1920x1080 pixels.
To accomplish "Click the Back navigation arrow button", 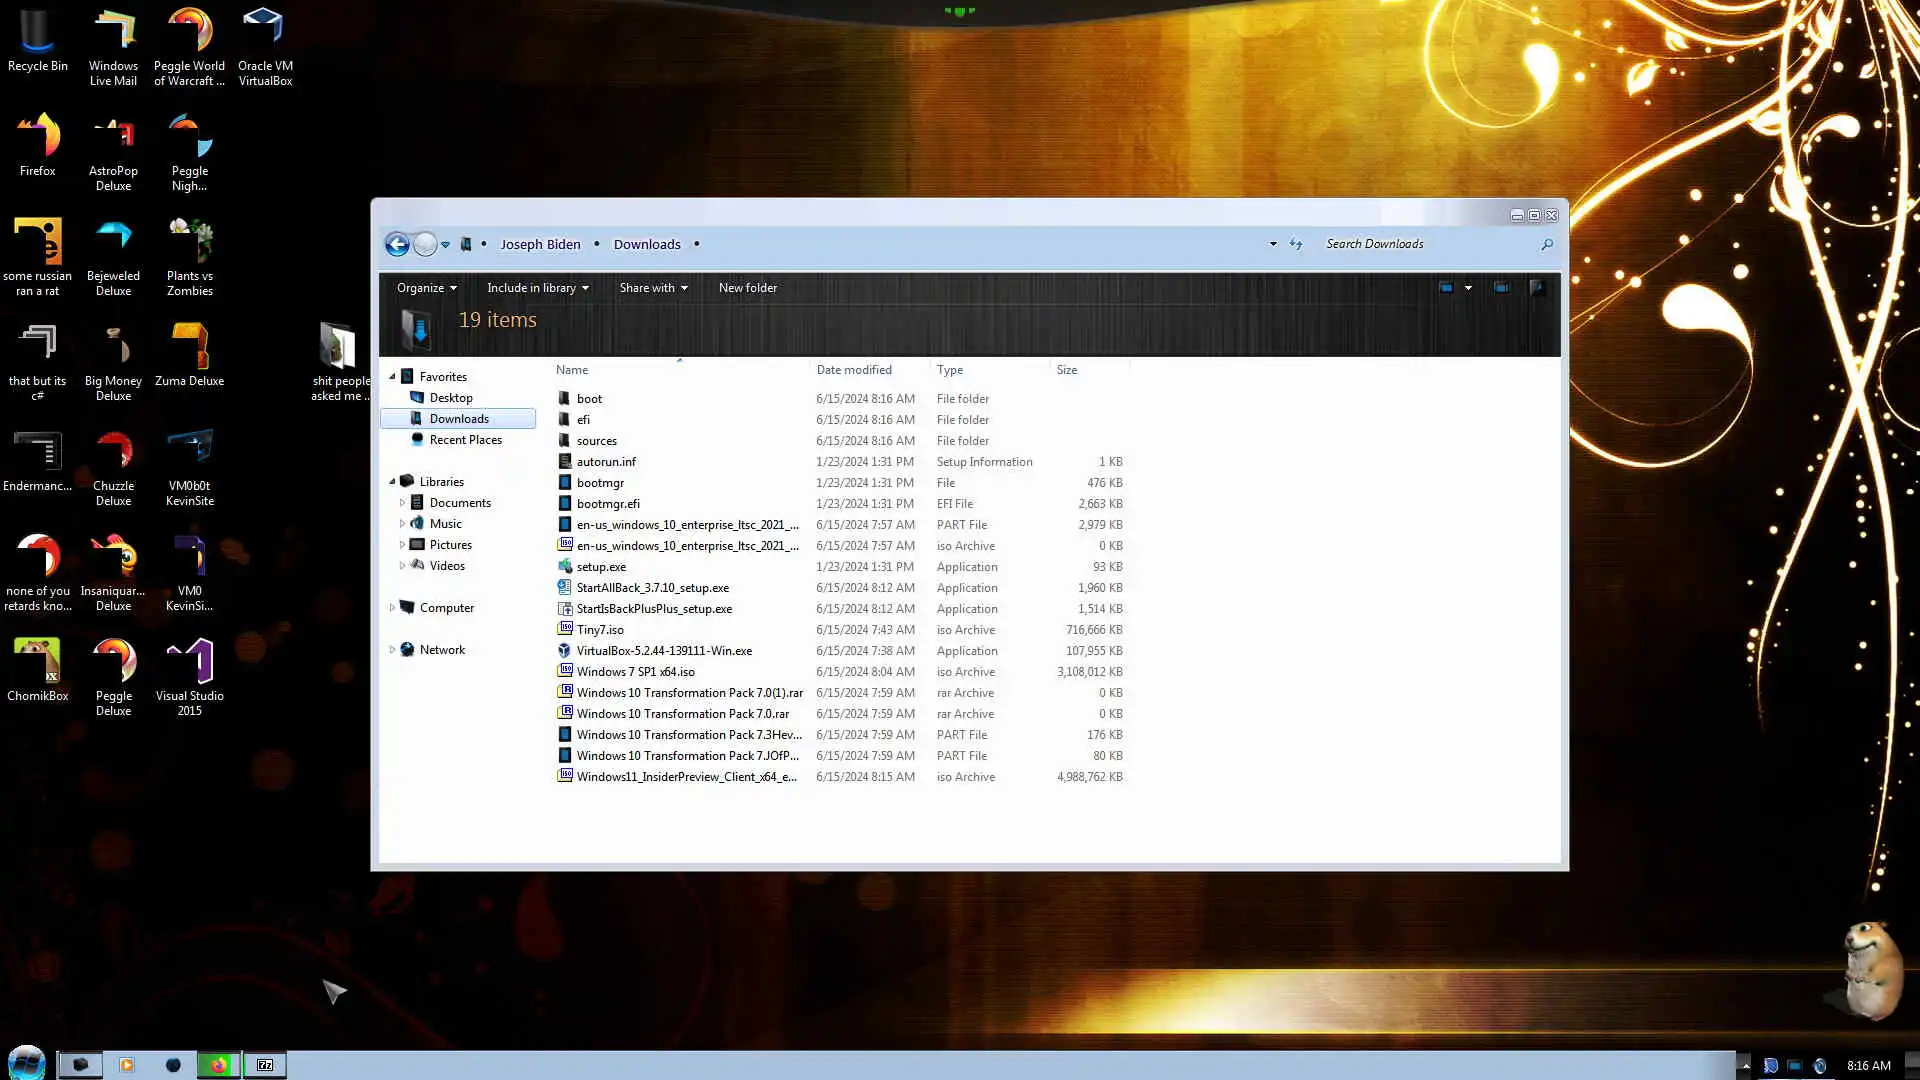I will [397, 244].
